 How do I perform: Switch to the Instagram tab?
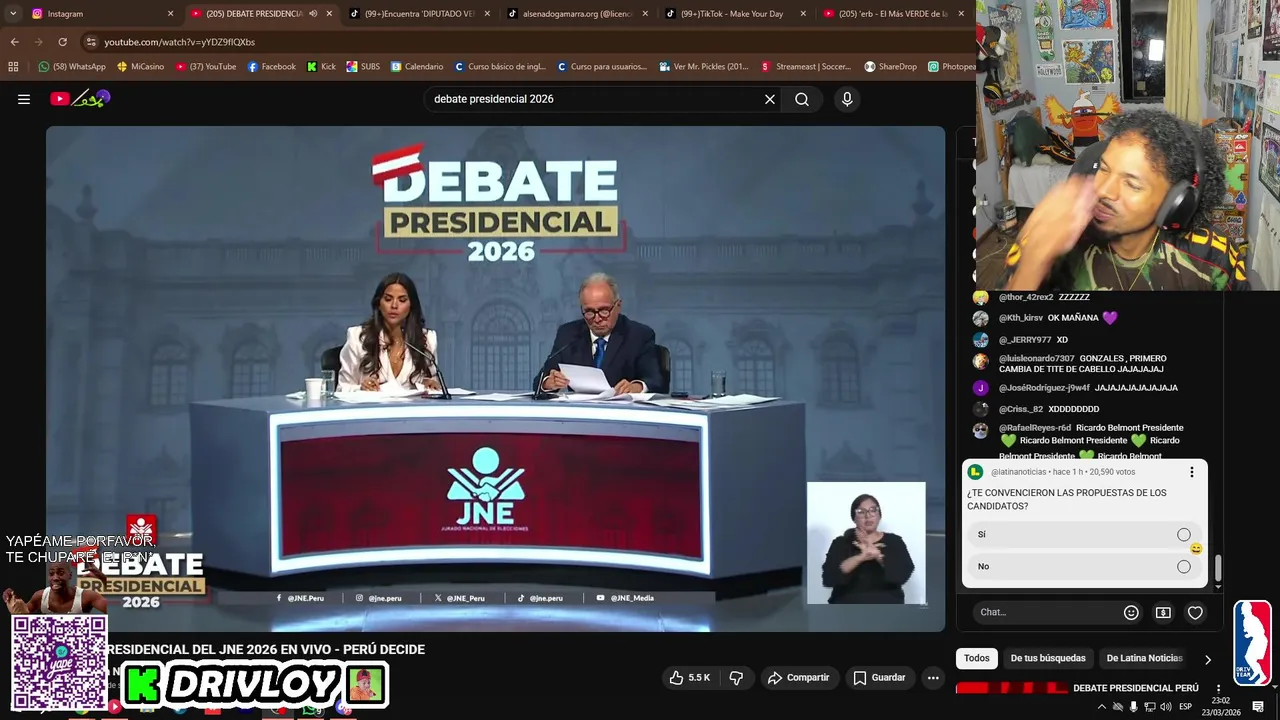[95, 14]
